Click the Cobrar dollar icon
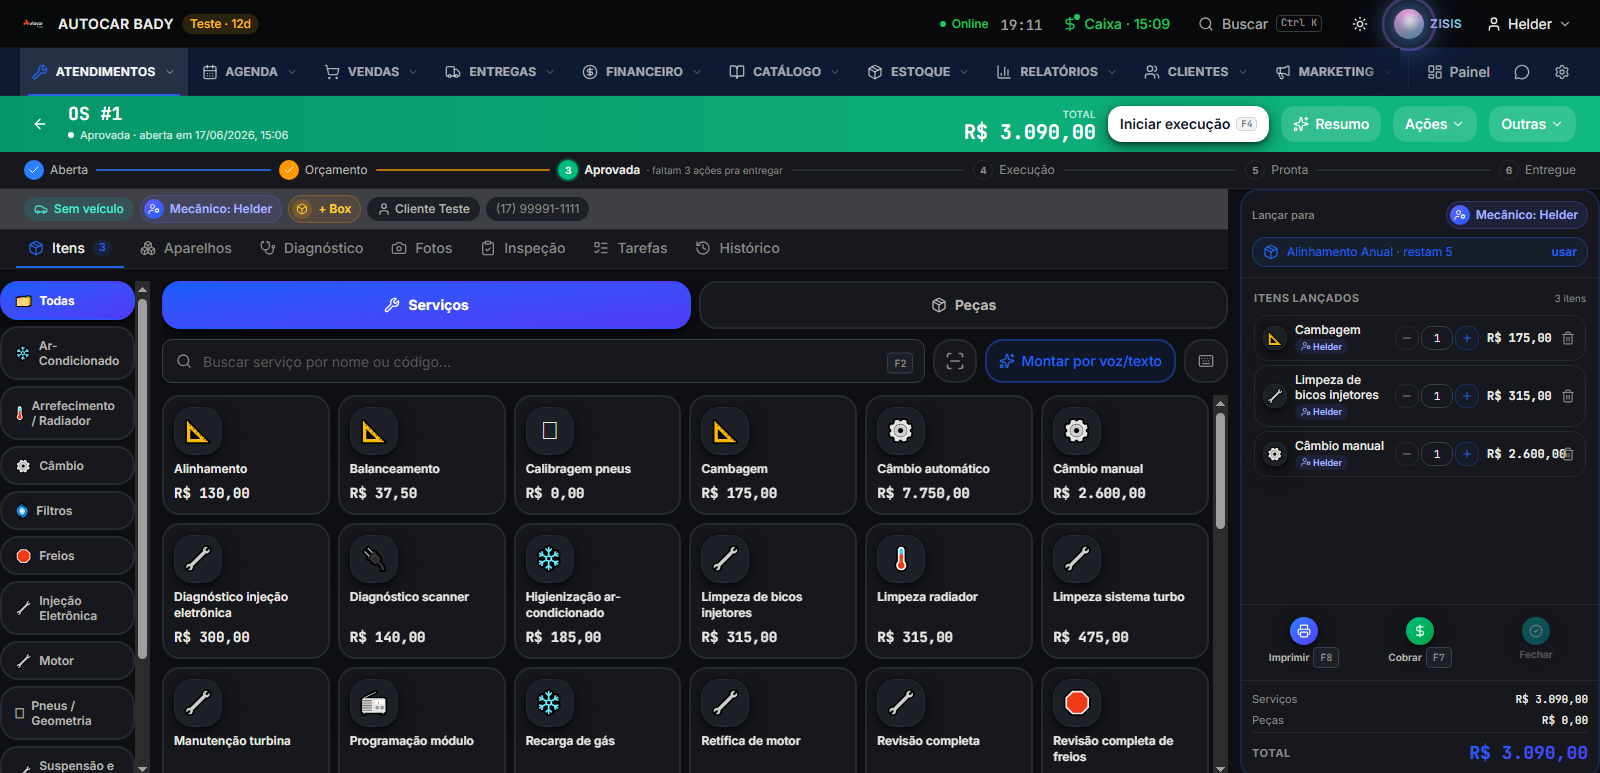Viewport: 1600px width, 773px height. click(x=1419, y=631)
